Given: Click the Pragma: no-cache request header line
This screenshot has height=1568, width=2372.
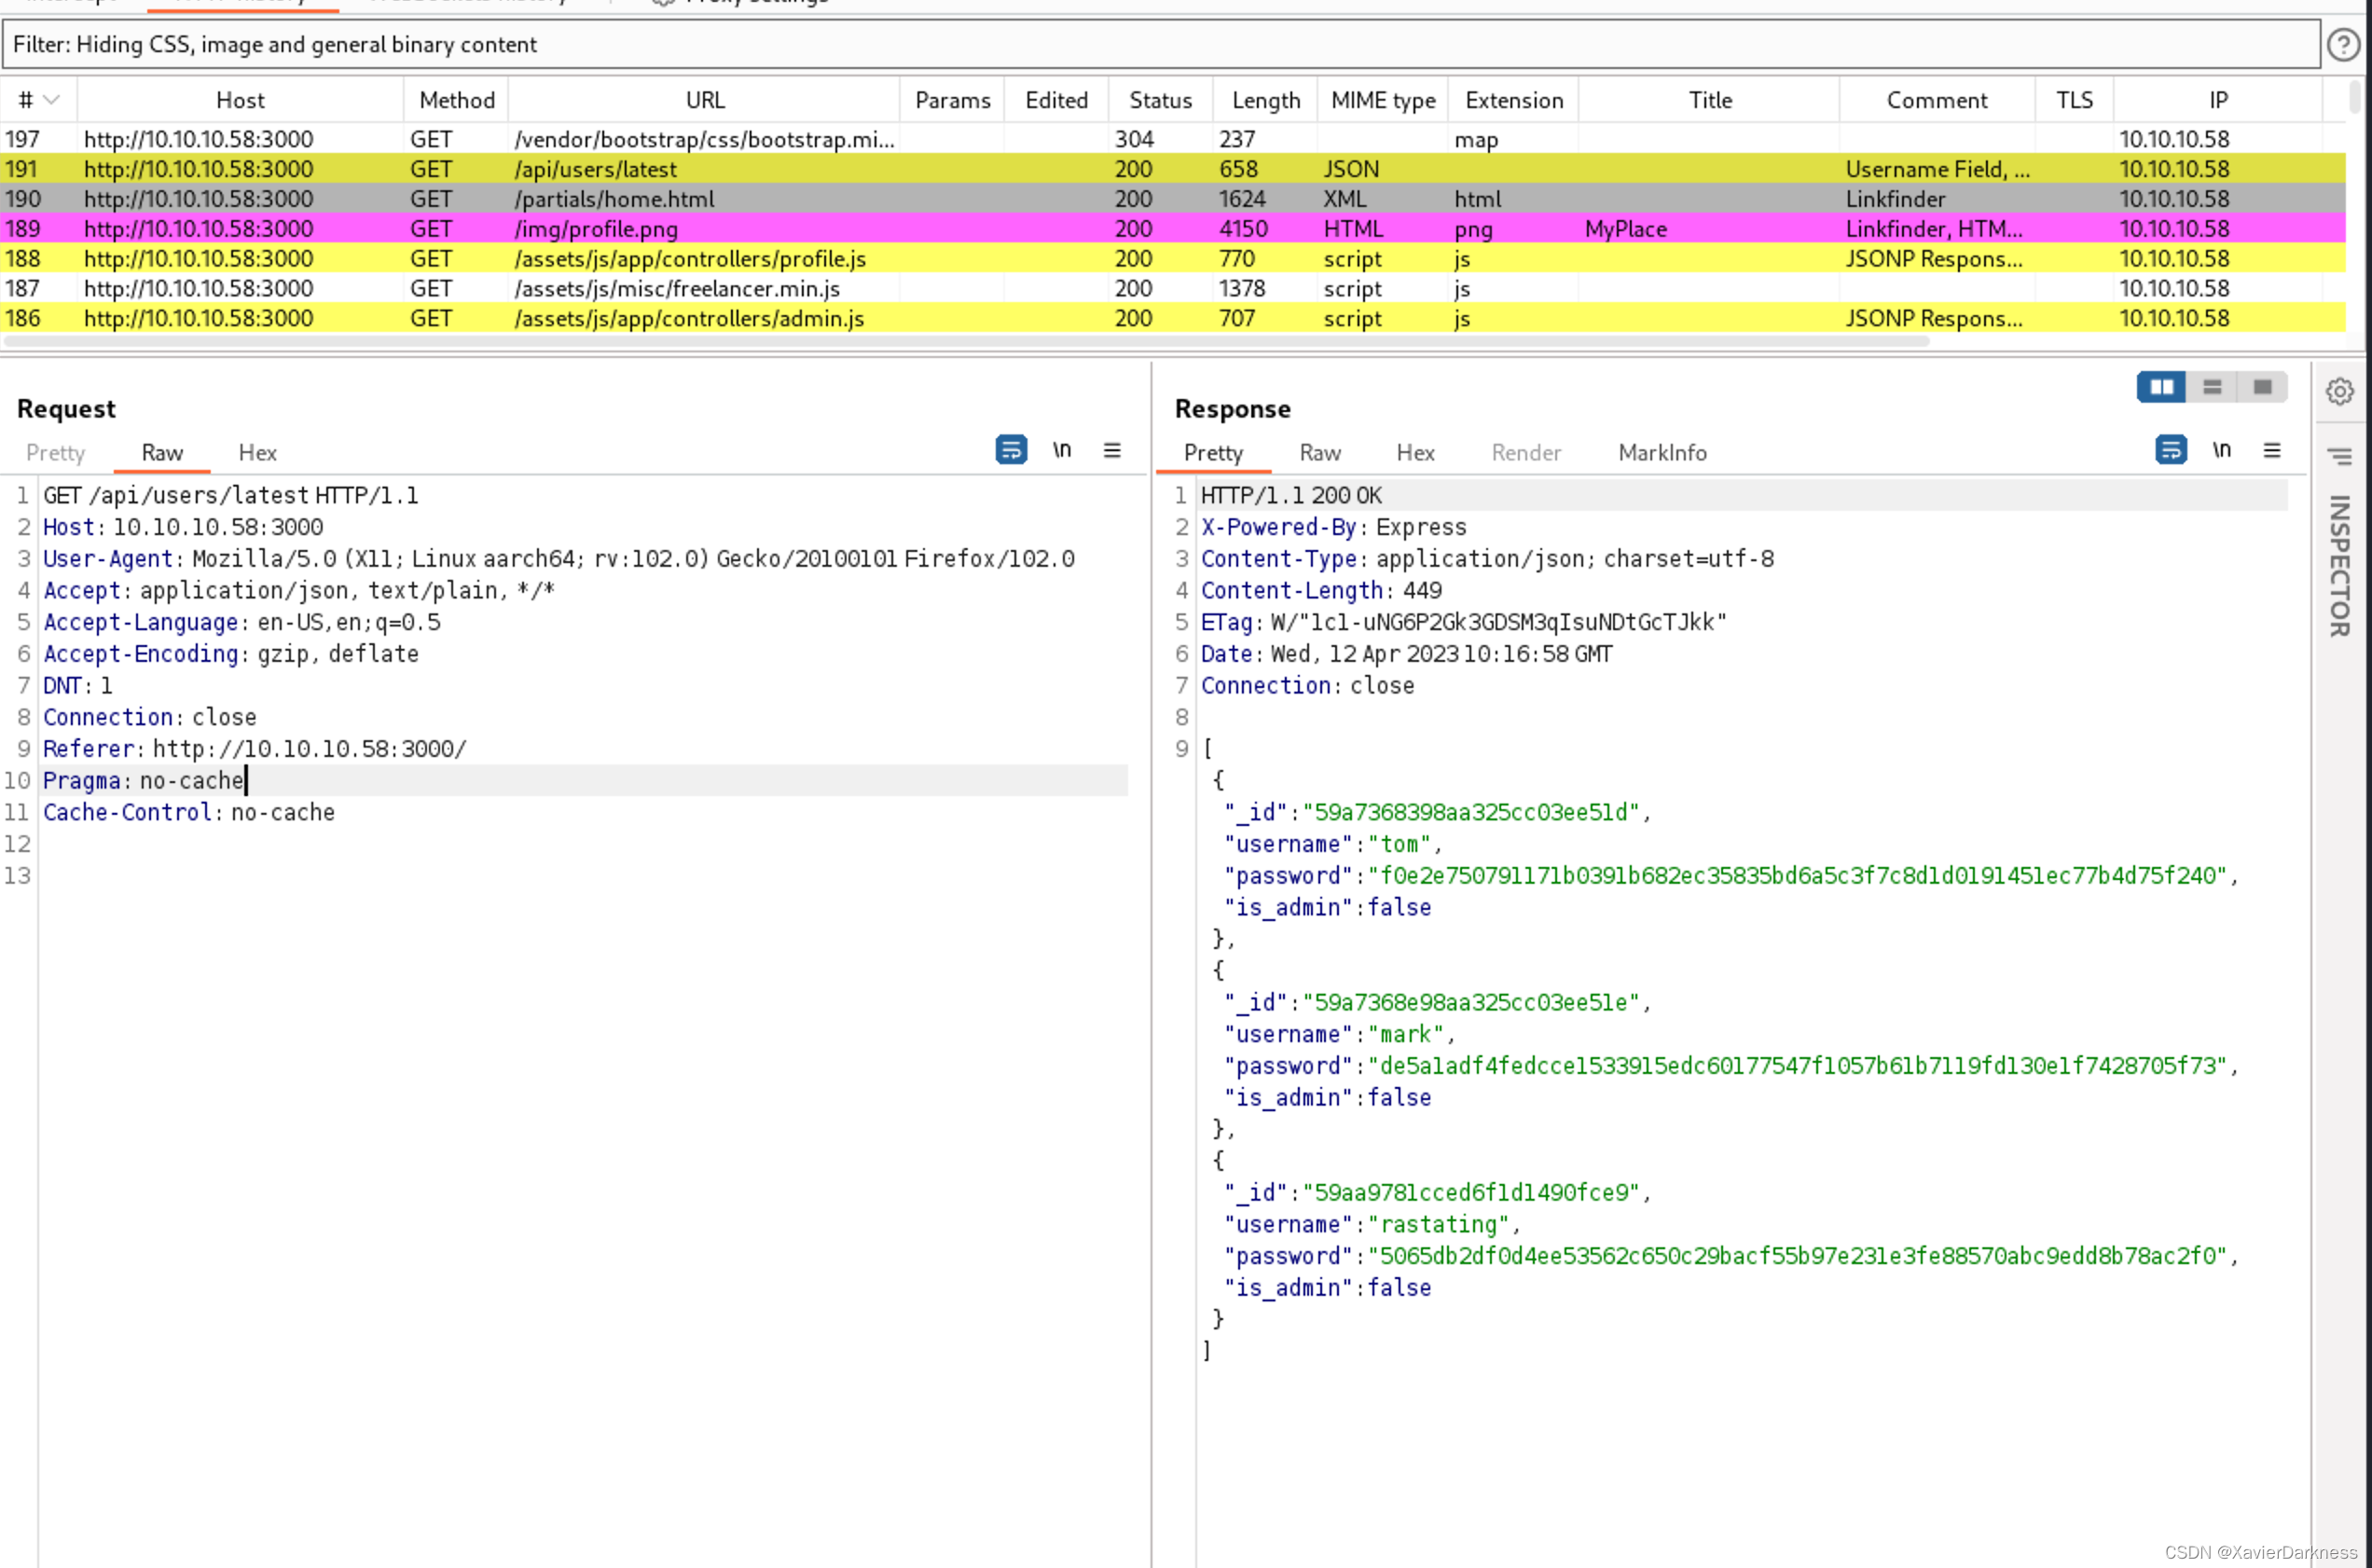Looking at the screenshot, I should (x=143, y=781).
